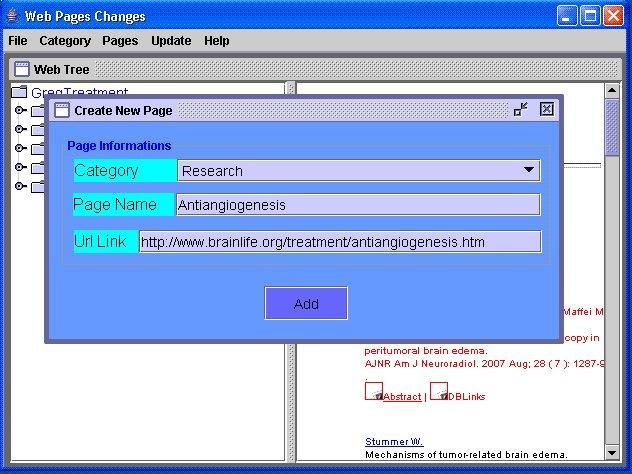The width and height of the screenshot is (632, 474).
Task: Open the Pages menu
Action: 120,41
